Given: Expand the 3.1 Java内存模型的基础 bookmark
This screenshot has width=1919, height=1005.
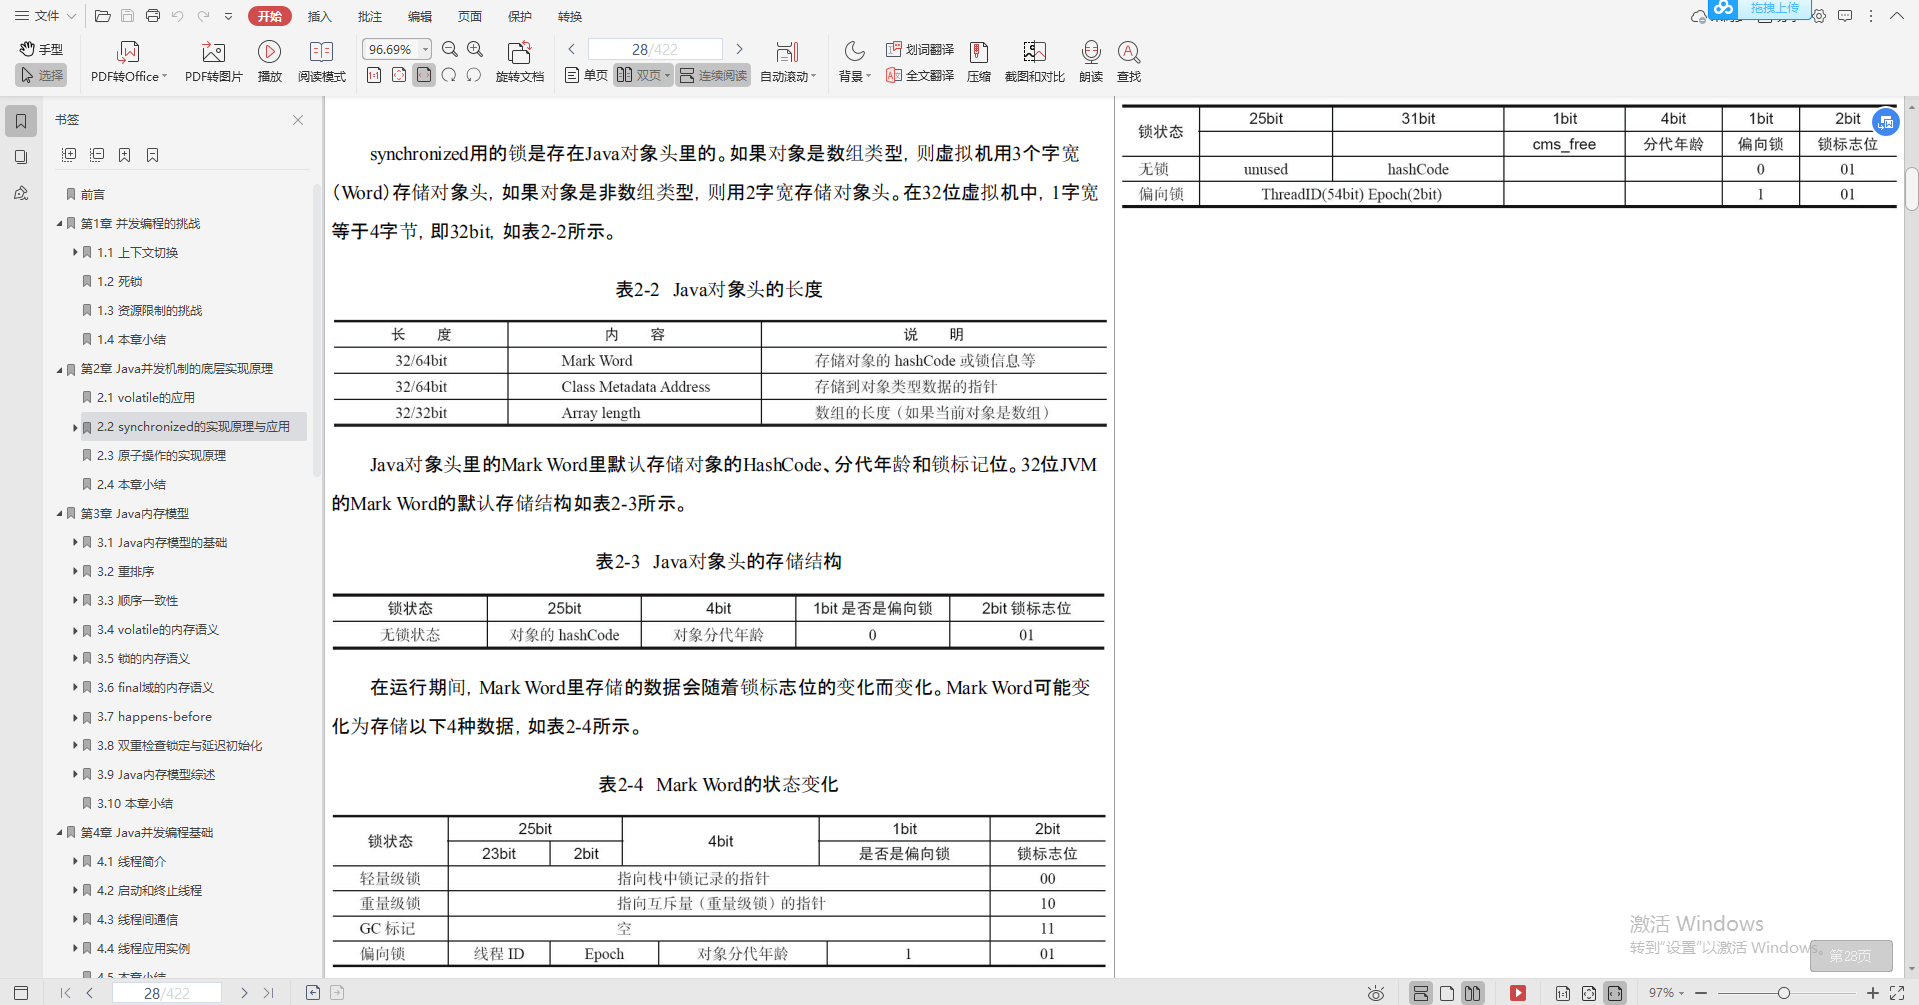Looking at the screenshot, I should click(74, 542).
